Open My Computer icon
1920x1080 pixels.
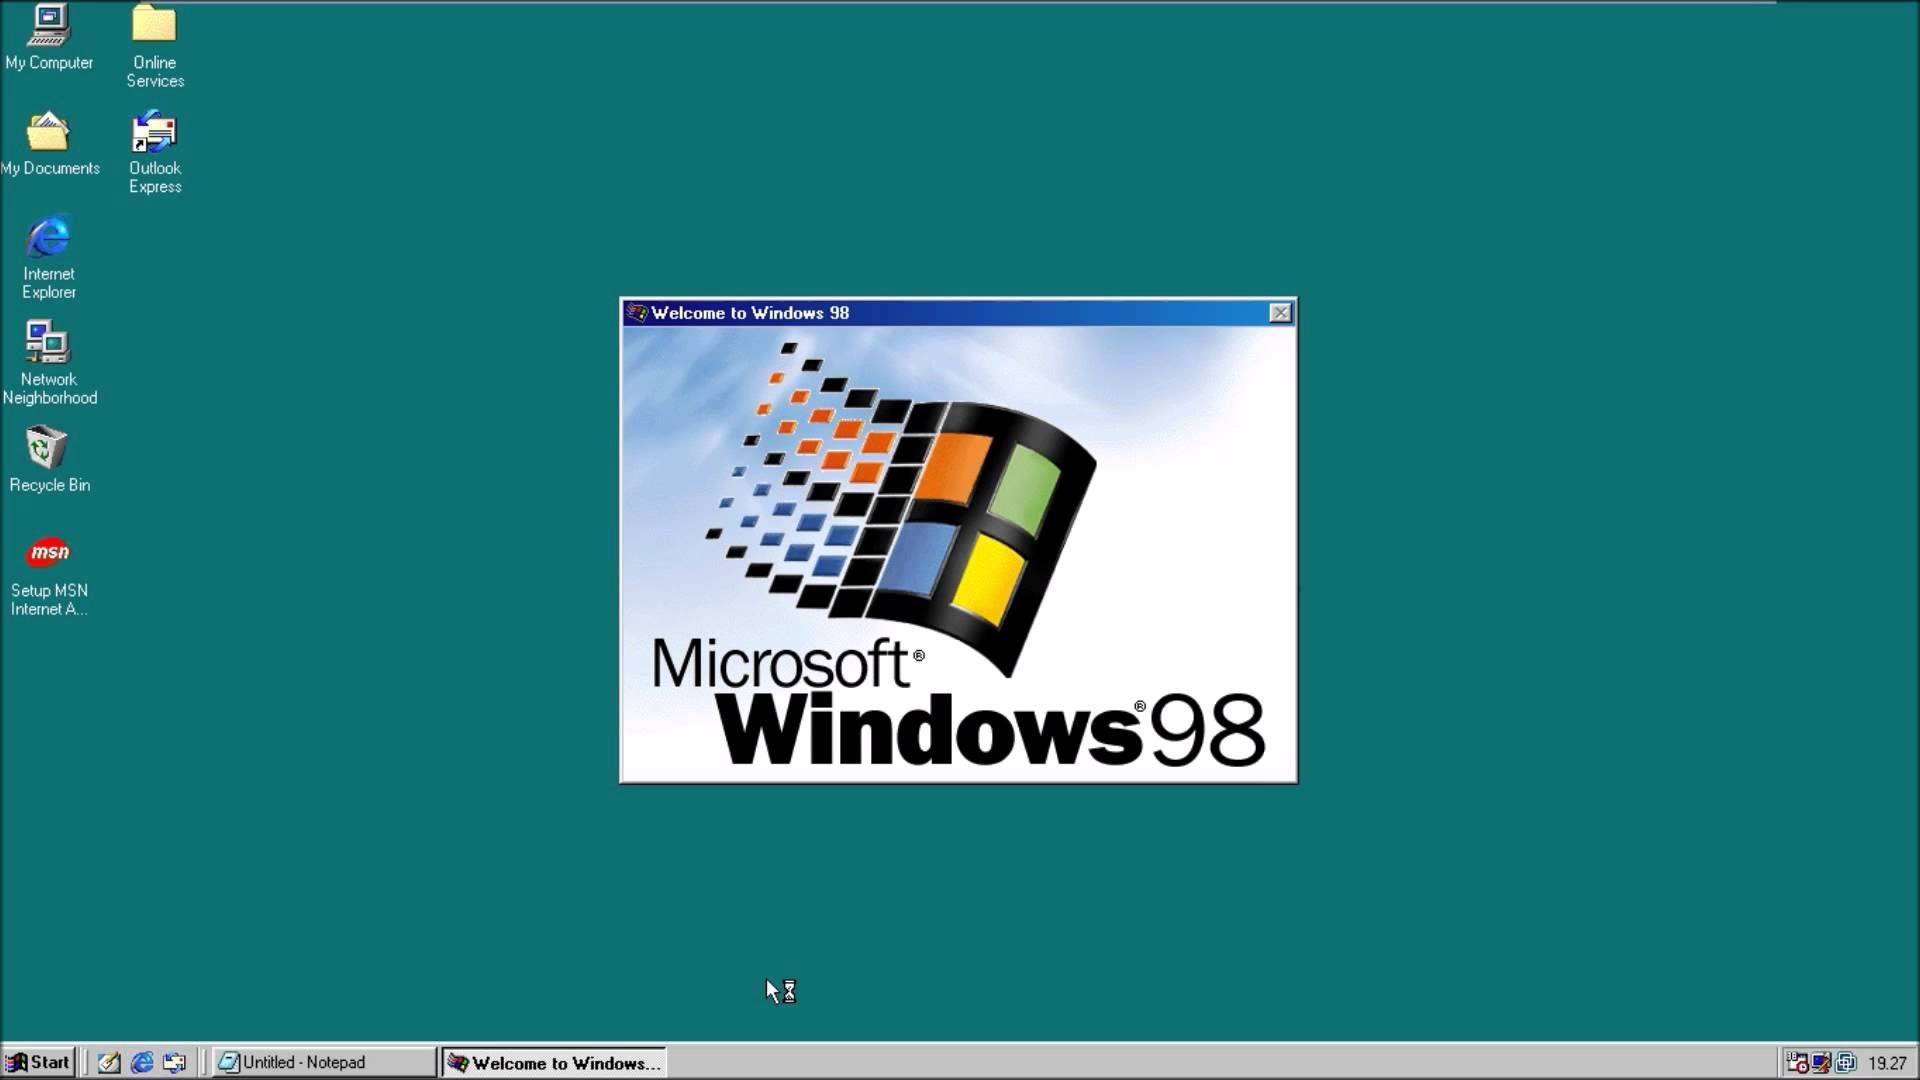pos(49,24)
